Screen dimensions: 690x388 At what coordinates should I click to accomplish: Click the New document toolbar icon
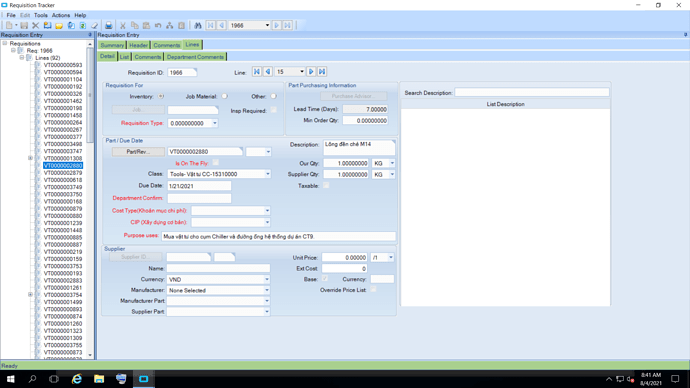pos(9,26)
